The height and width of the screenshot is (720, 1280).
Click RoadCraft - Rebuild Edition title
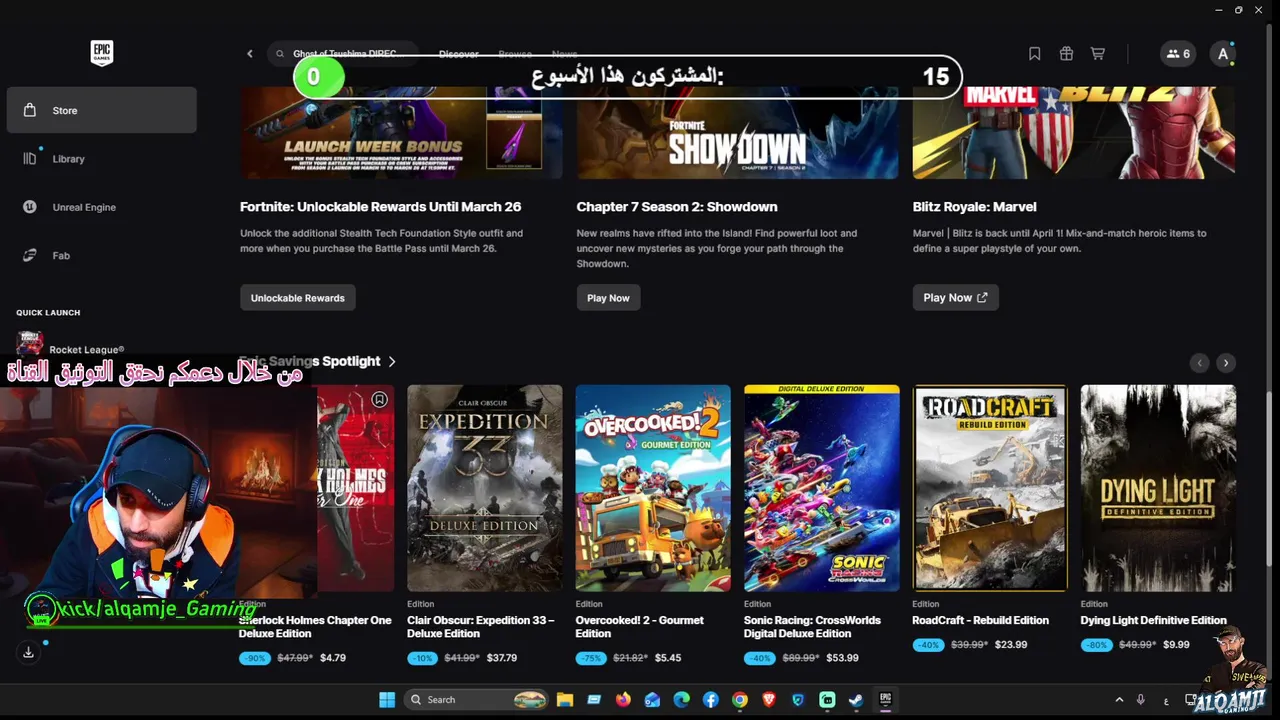981,620
